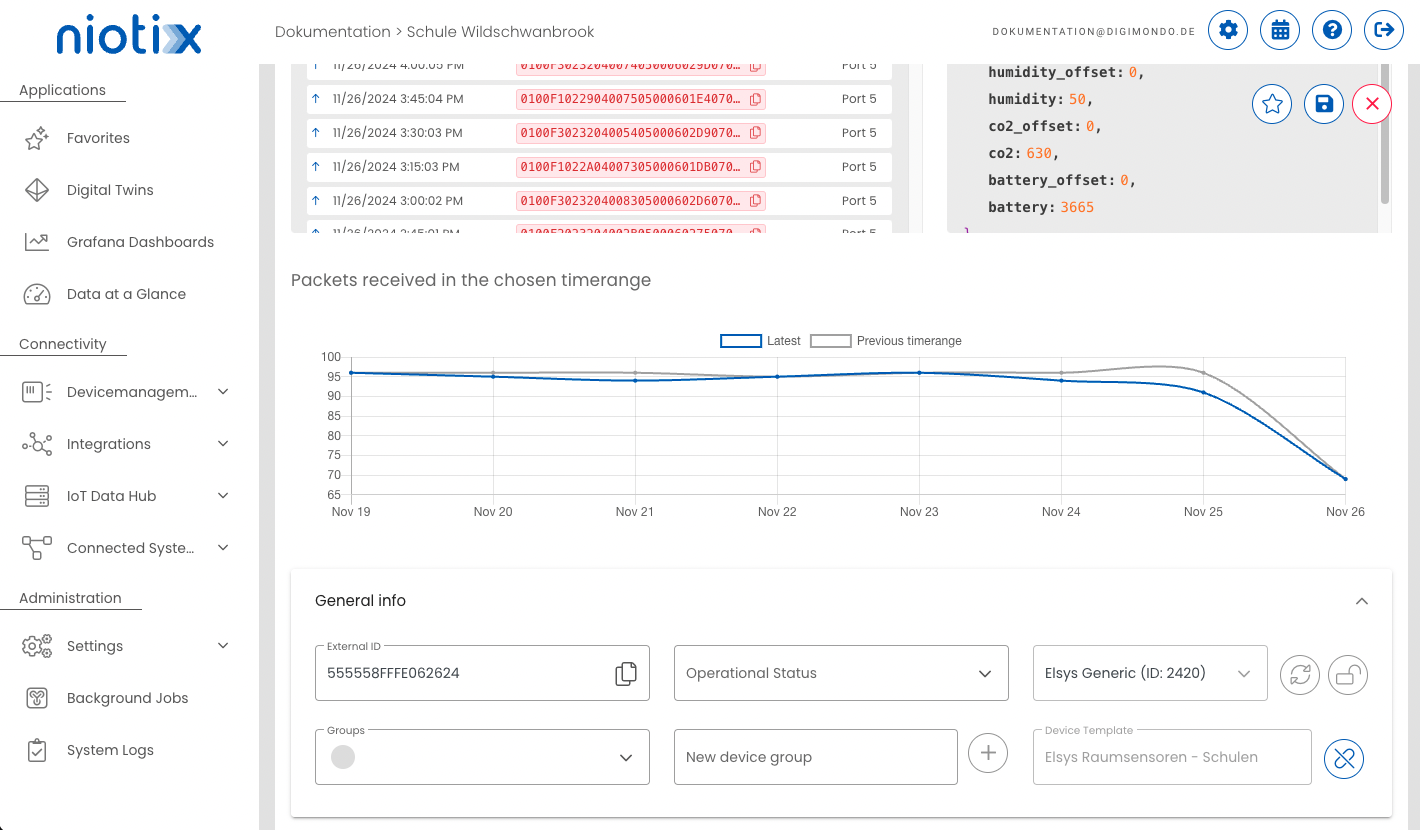
Task: Click the refresh decoder icon
Action: click(x=1300, y=675)
